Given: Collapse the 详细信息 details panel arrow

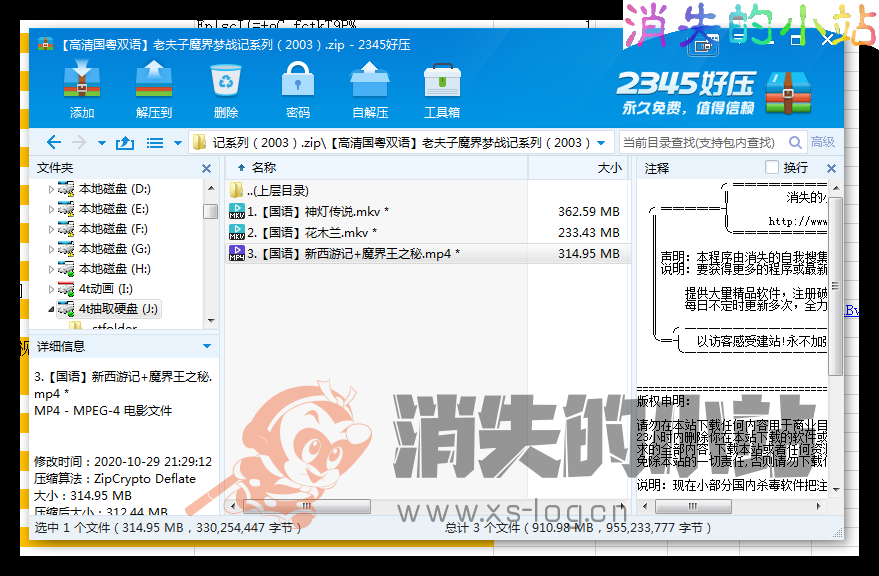Looking at the screenshot, I should pyautogui.click(x=206, y=346).
